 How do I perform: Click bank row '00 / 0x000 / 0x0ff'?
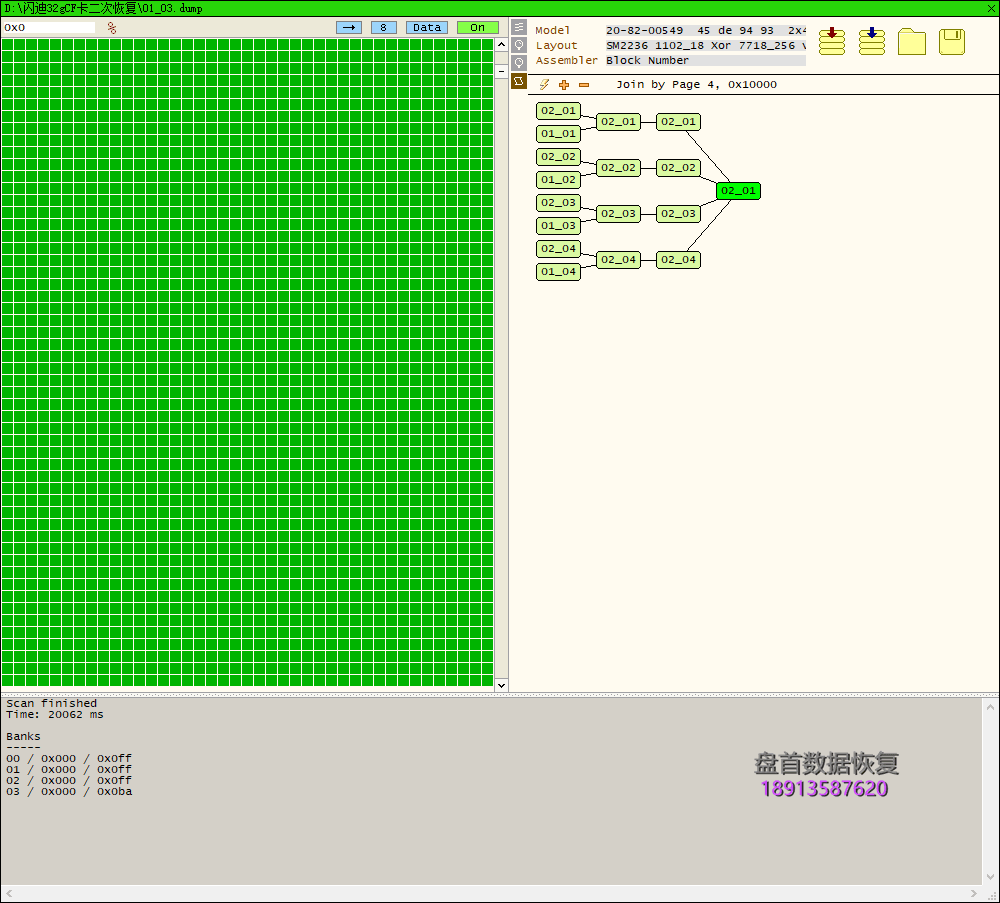(69, 758)
